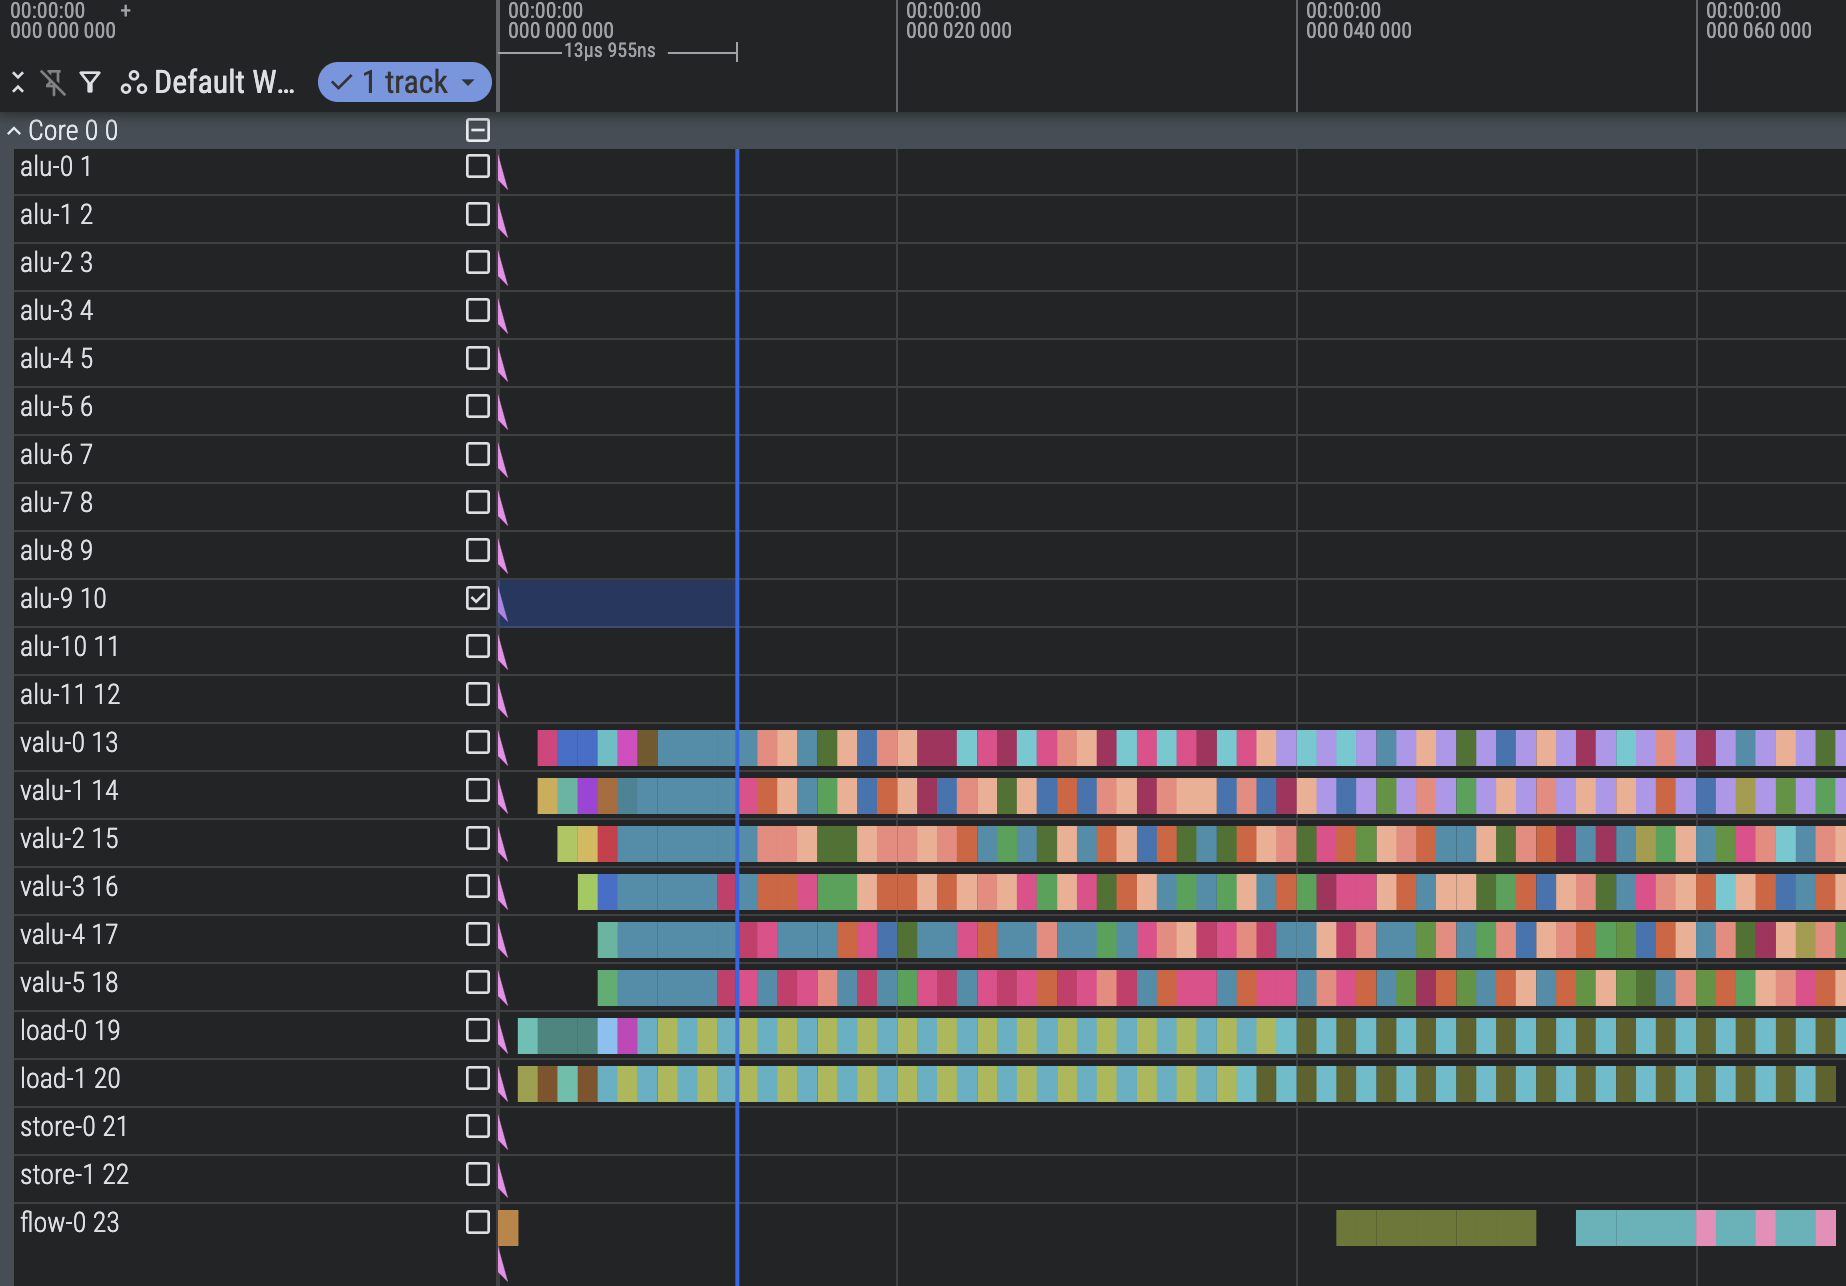The height and width of the screenshot is (1286, 1846).
Task: Open the 1 track dropdown
Action: (x=405, y=82)
